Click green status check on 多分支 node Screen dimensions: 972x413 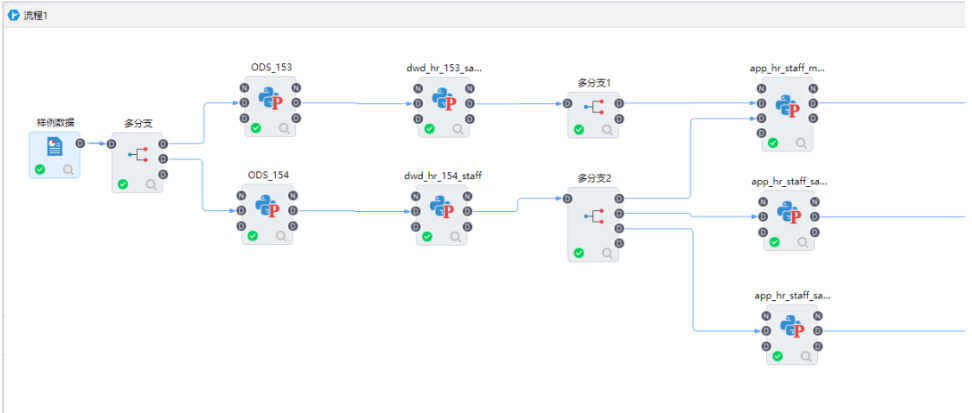pos(123,184)
